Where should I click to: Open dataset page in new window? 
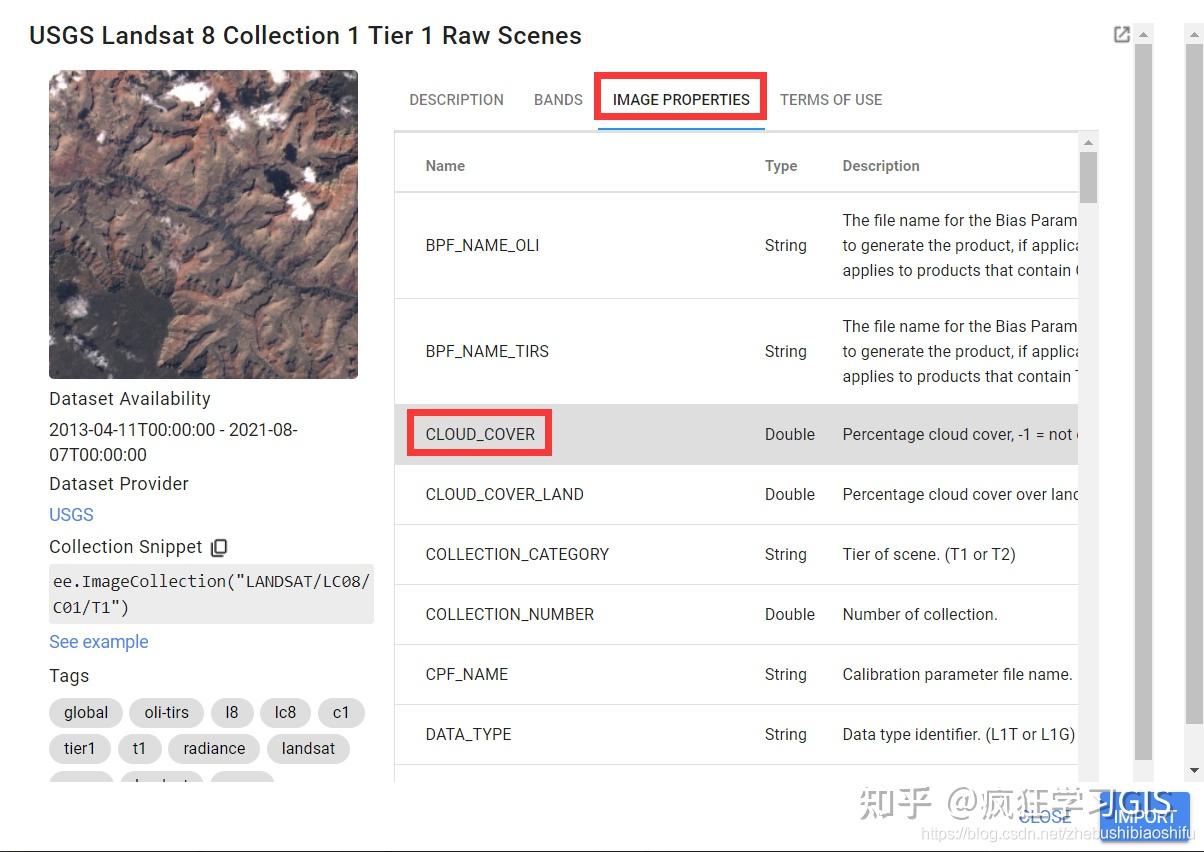coord(1121,33)
